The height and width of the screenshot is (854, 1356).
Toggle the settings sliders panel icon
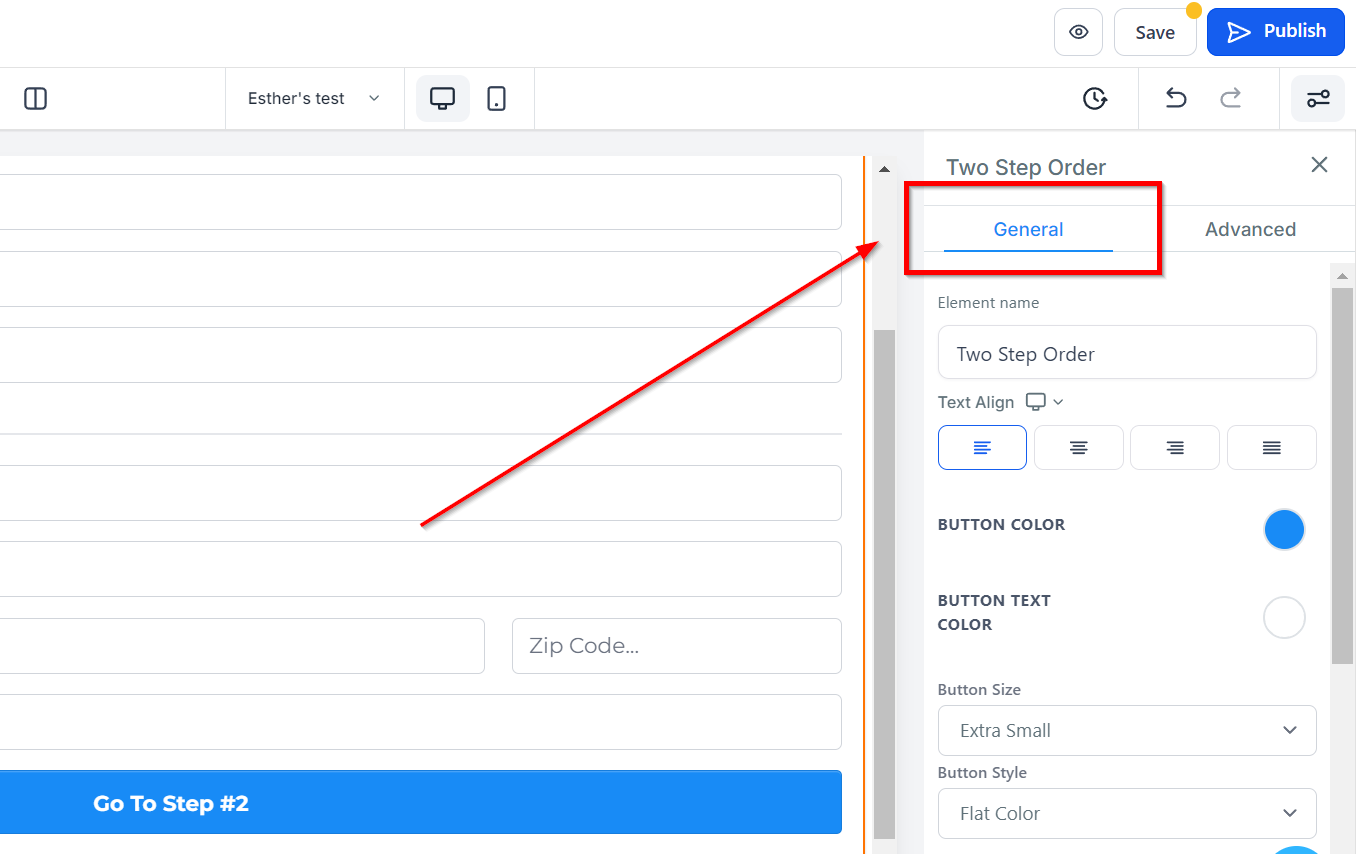coord(1318,98)
